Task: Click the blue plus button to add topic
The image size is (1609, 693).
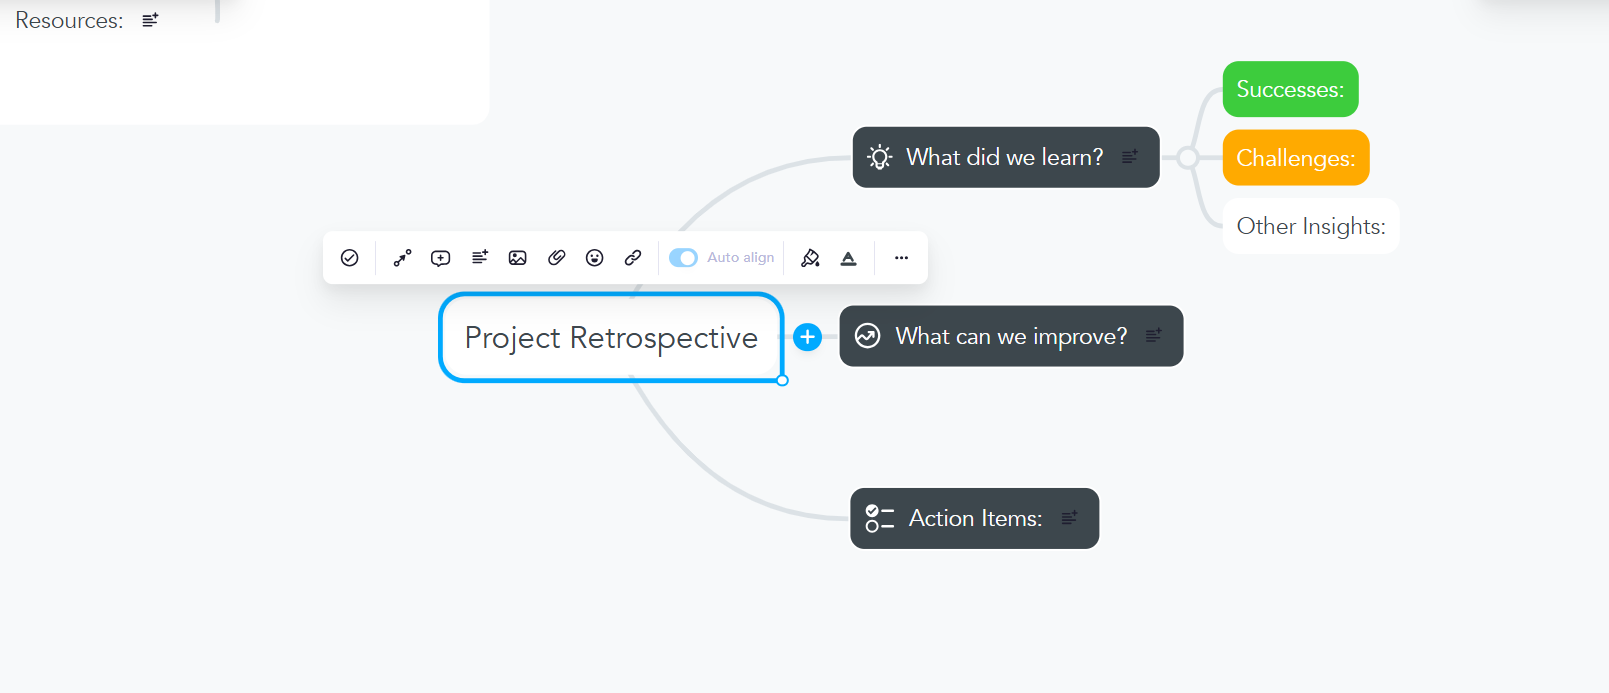Action: pos(807,337)
